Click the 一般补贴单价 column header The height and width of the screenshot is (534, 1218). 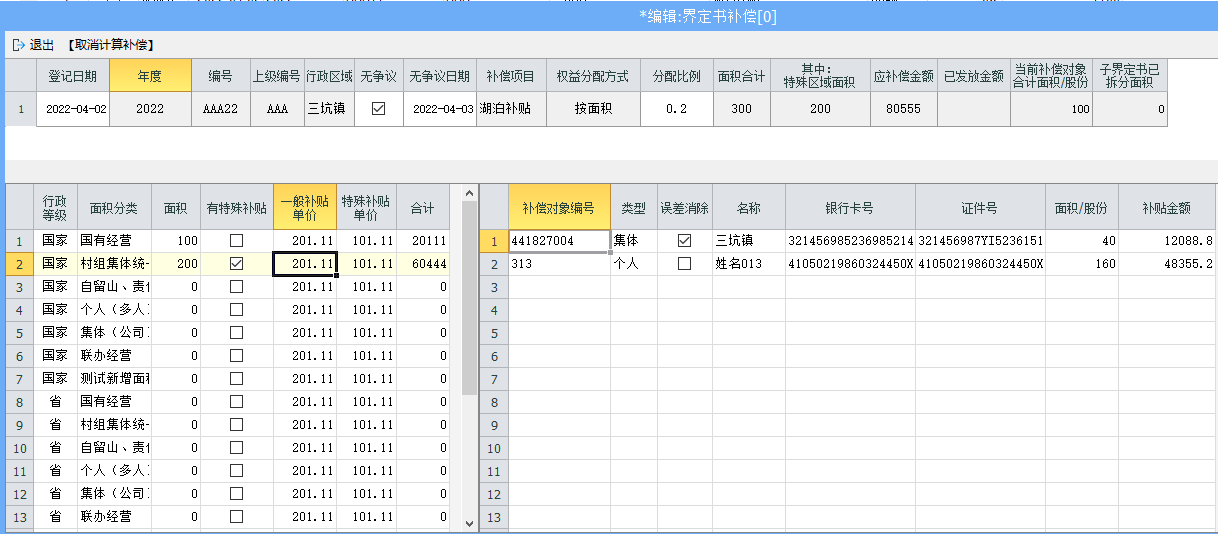click(x=304, y=207)
